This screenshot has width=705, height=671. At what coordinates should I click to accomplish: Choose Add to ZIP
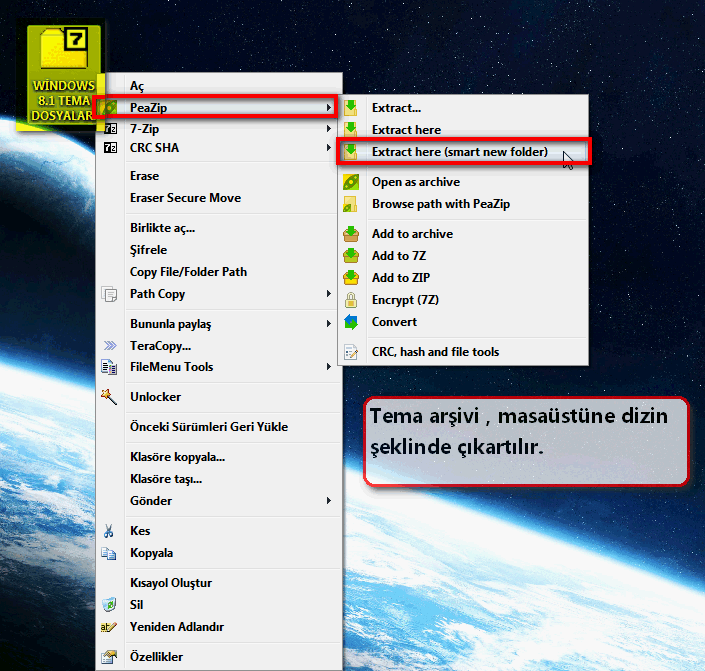click(x=464, y=278)
